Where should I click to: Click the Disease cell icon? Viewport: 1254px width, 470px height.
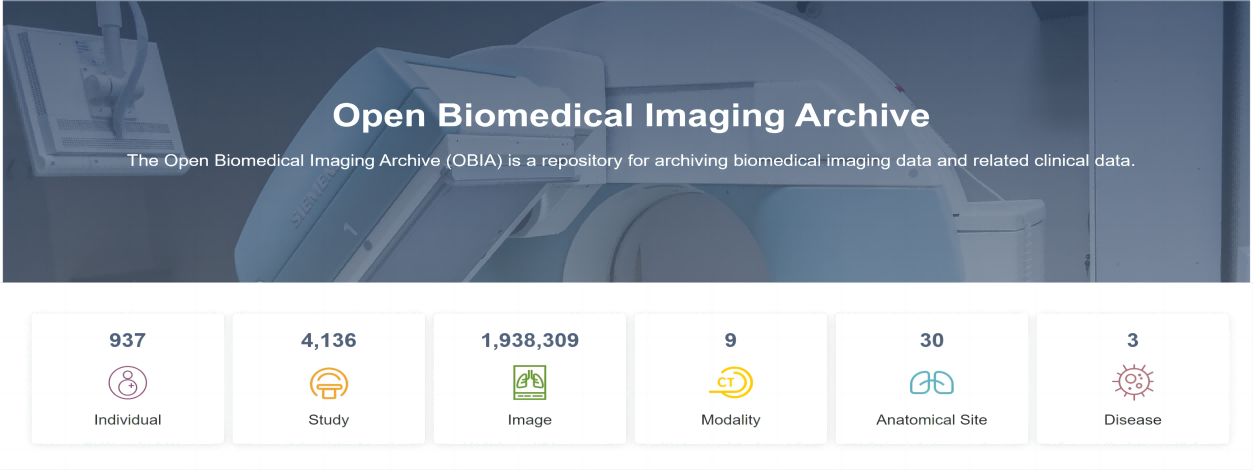tap(1133, 382)
